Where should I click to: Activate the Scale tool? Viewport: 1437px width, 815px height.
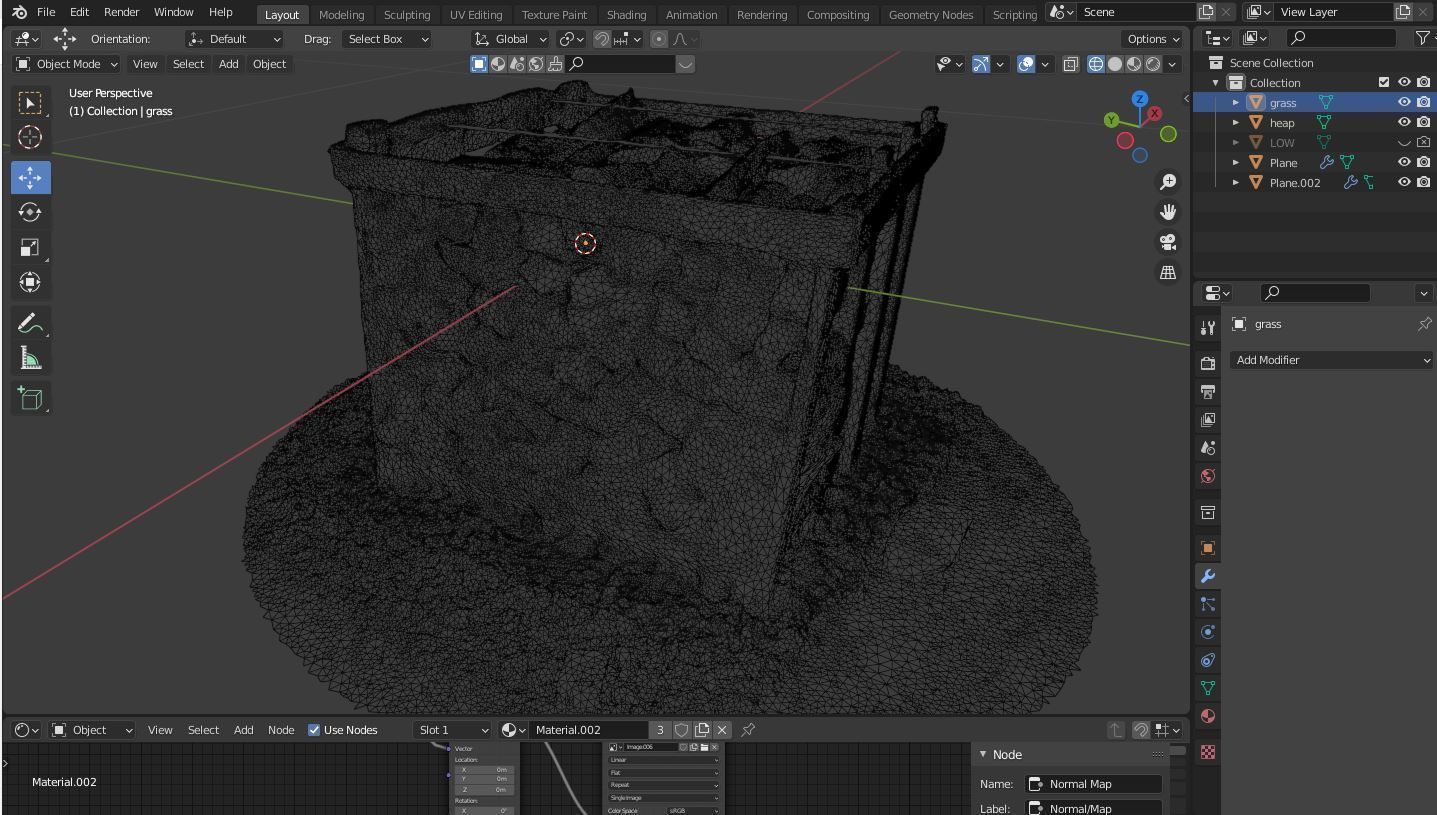coord(30,247)
